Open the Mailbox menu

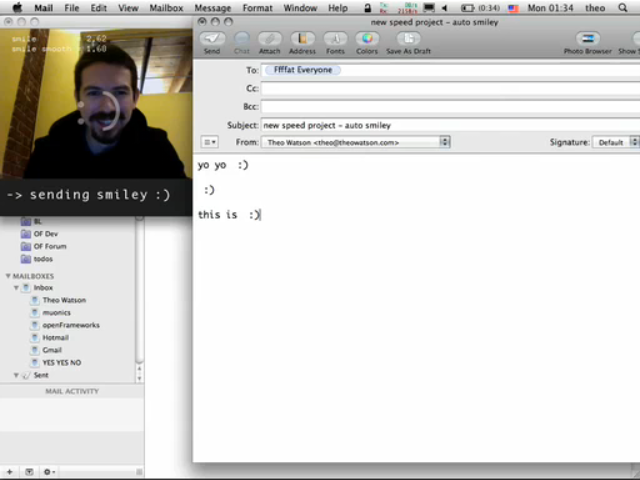(166, 8)
